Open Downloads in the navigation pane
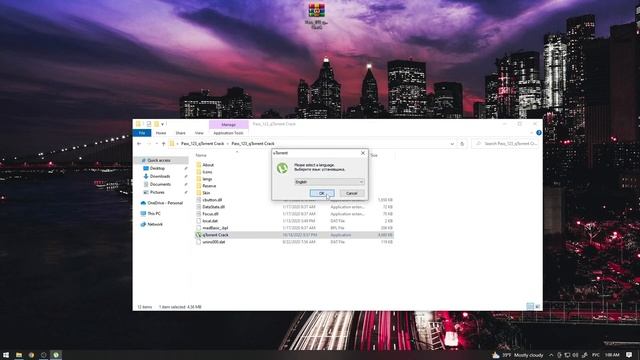 coord(160,176)
